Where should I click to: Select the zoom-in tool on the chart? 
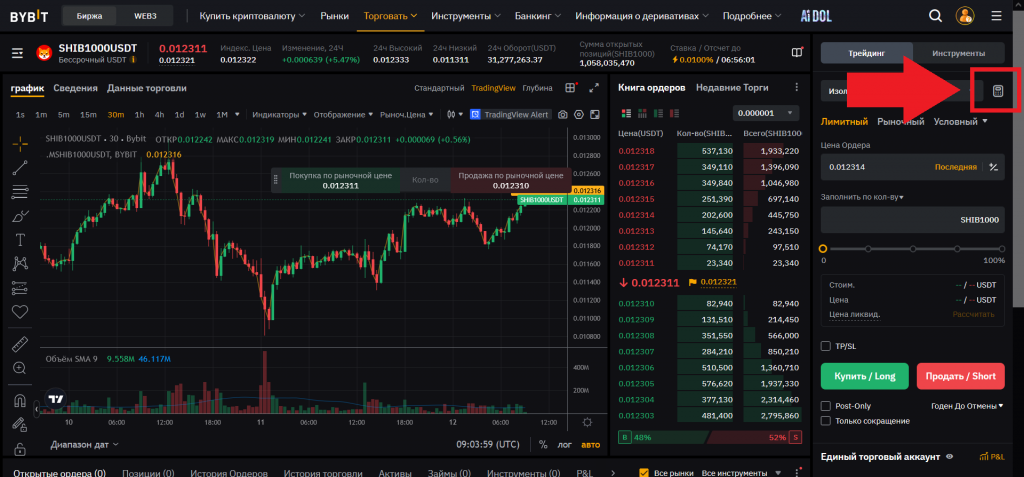(20, 368)
